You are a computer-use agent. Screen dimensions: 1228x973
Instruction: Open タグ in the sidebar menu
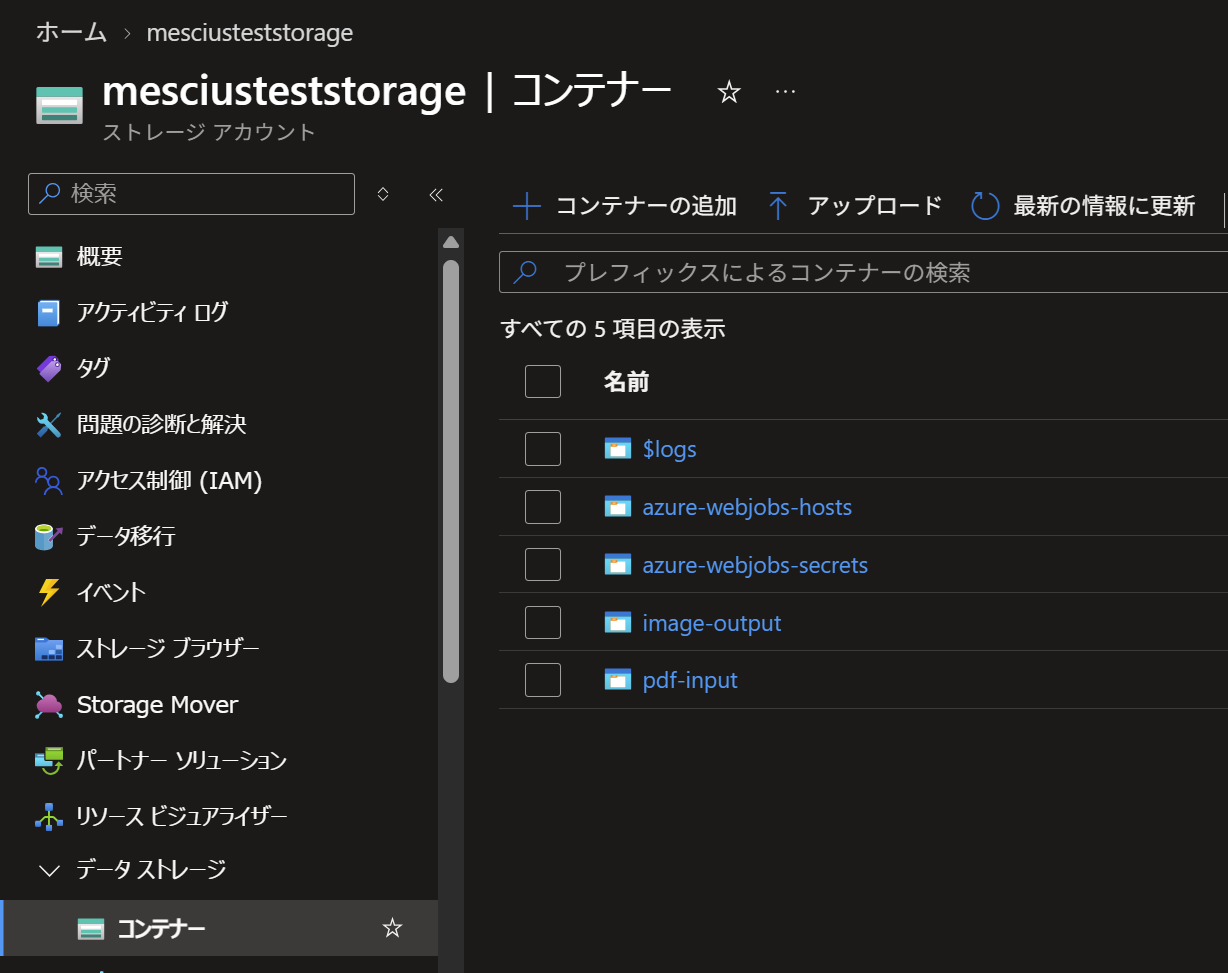pyautogui.click(x=93, y=369)
